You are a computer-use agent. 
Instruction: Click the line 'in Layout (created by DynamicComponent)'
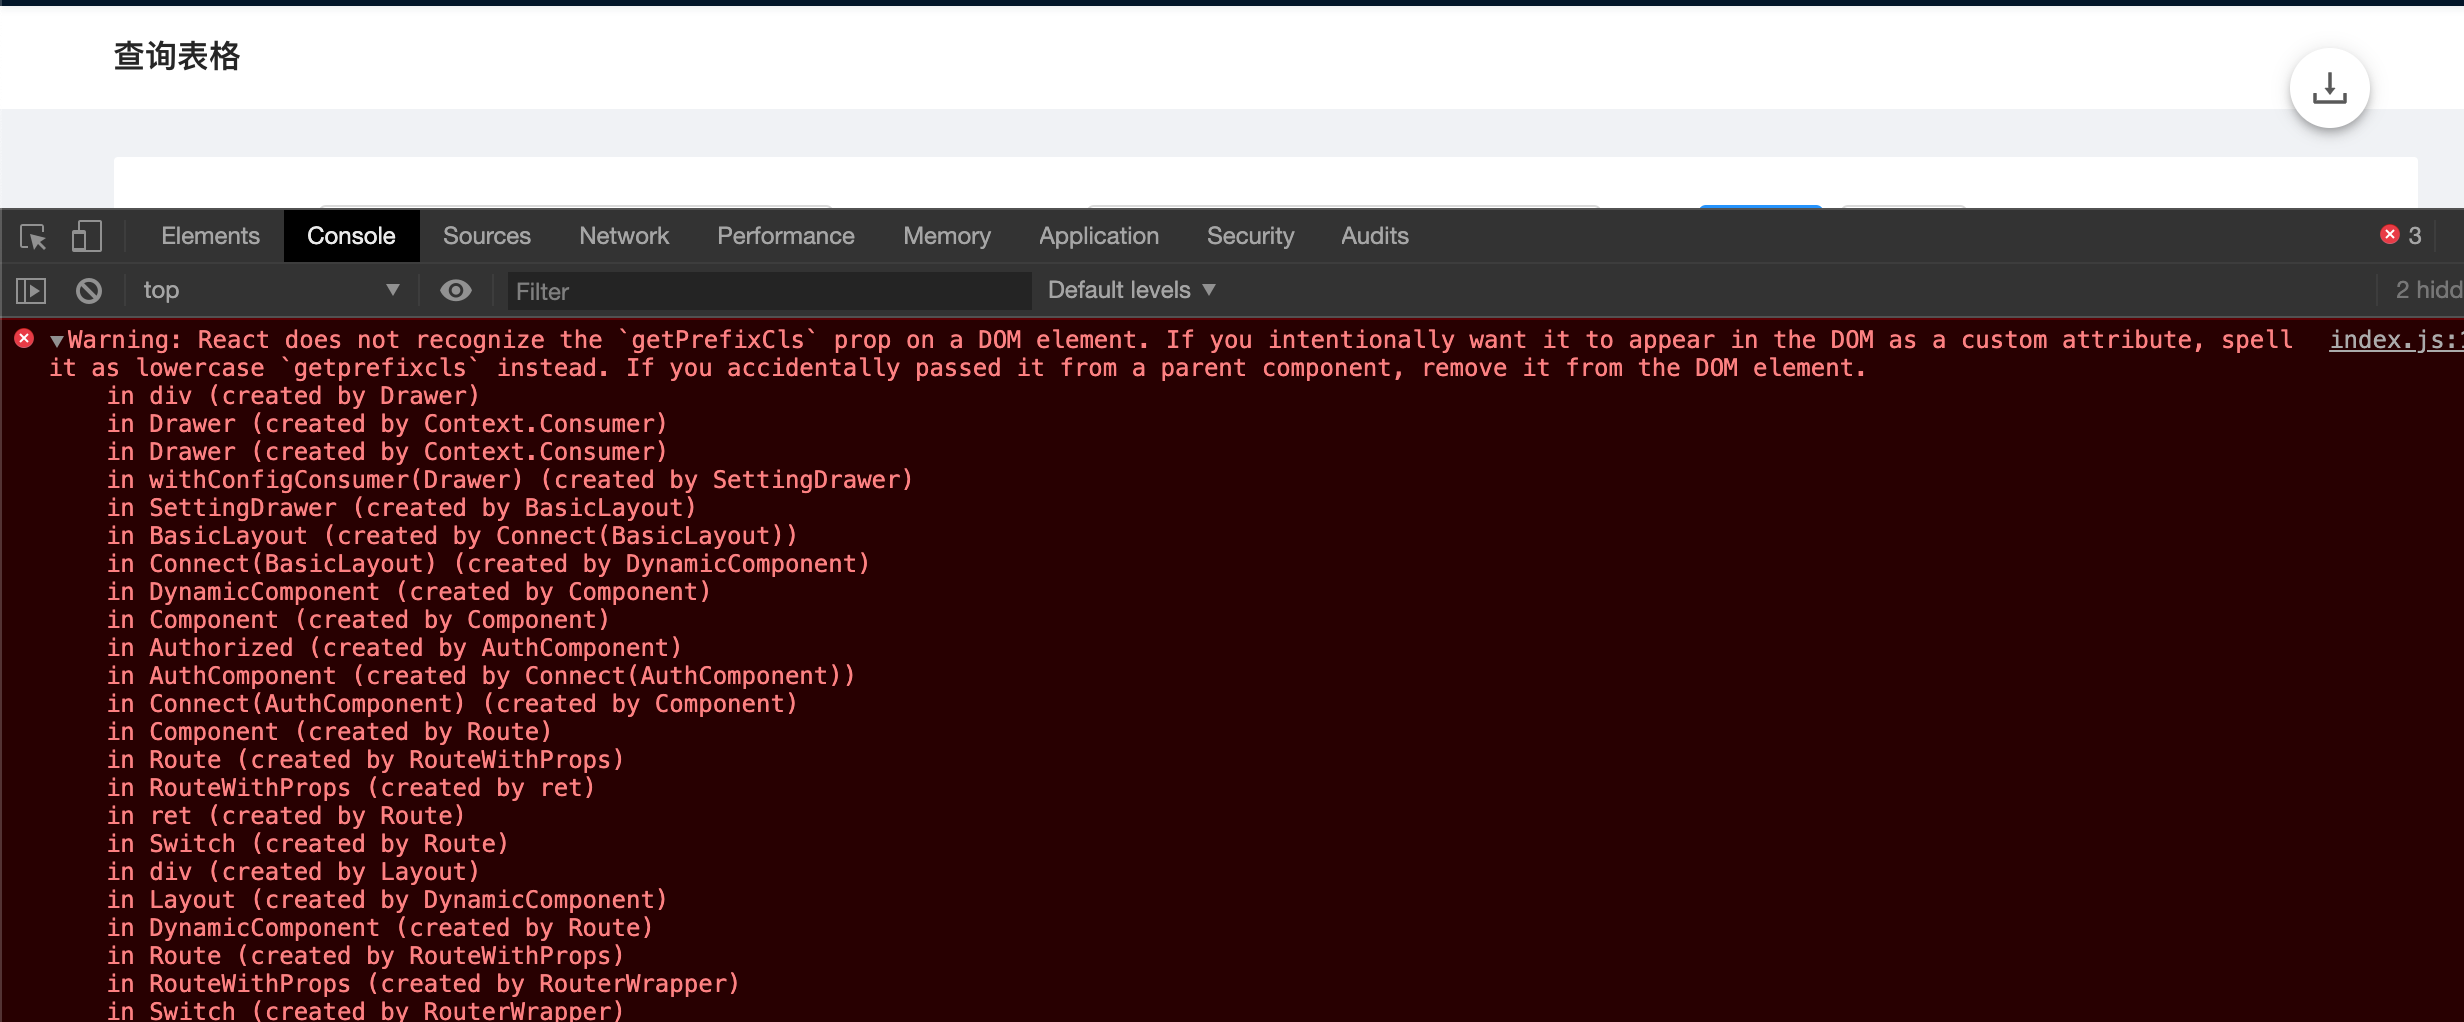click(387, 900)
